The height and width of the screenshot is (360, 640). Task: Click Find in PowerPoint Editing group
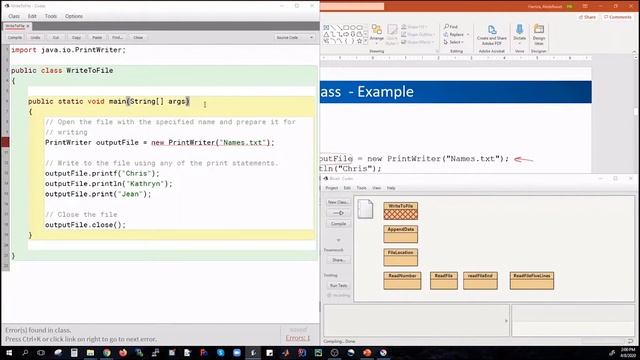(451, 27)
